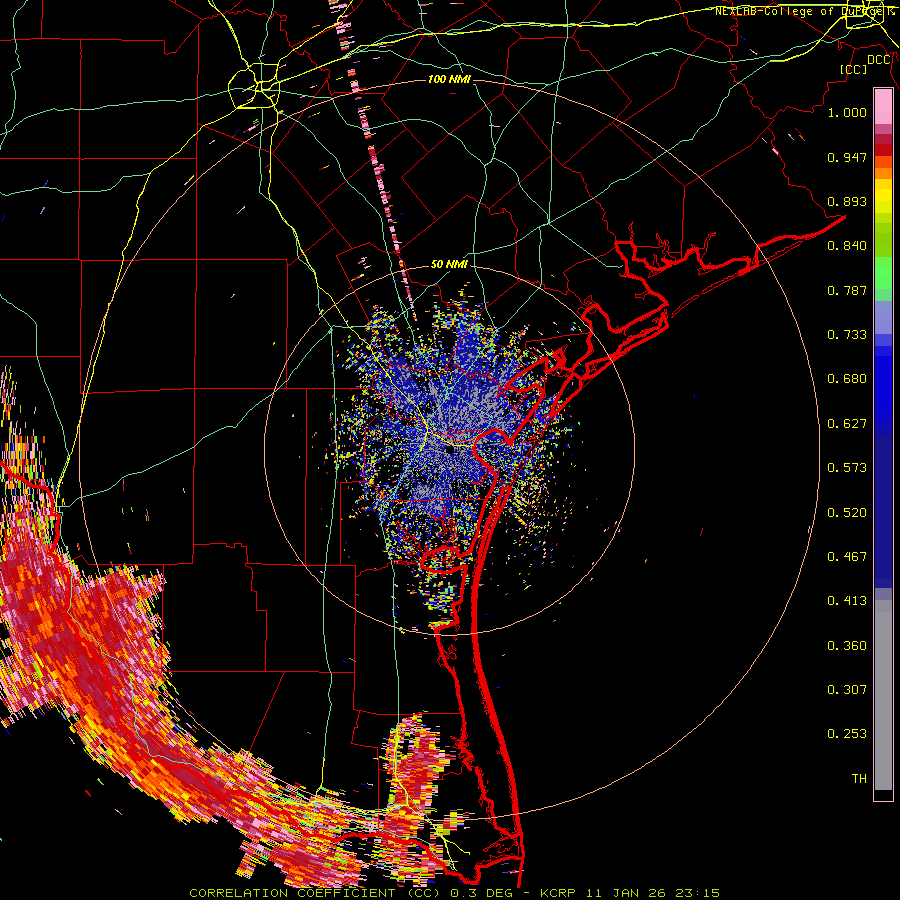
Task: Pick the gray swatch on the color bar
Action: pyautogui.click(x=883, y=695)
